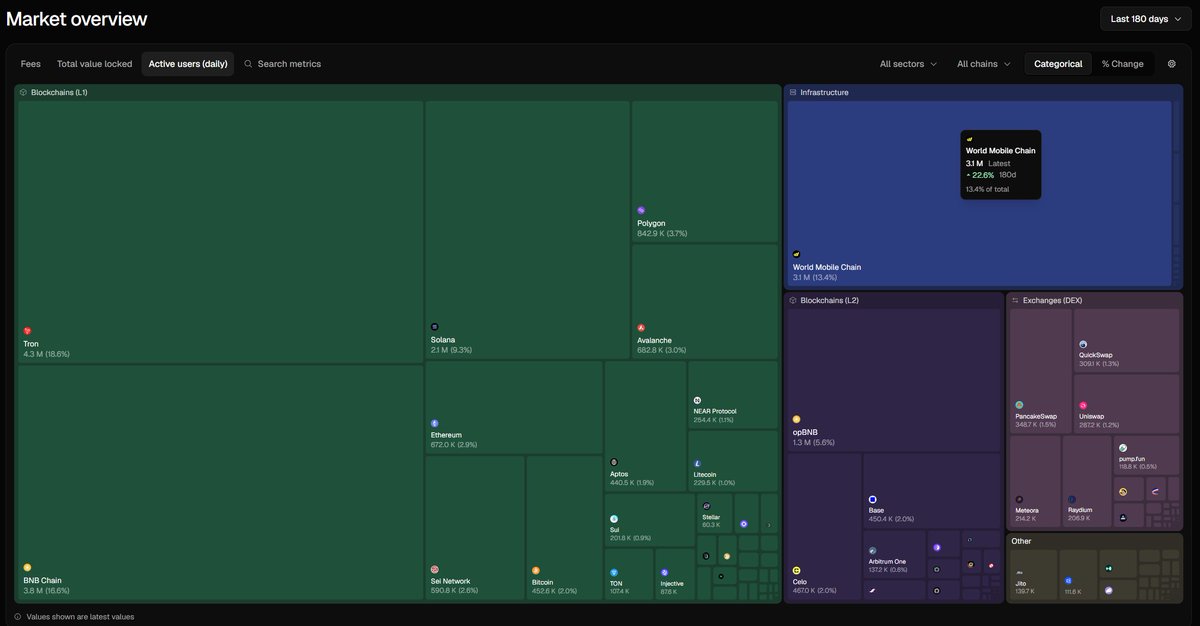Switch to % Change view
This screenshot has height=626, width=1200.
pyautogui.click(x=1122, y=64)
